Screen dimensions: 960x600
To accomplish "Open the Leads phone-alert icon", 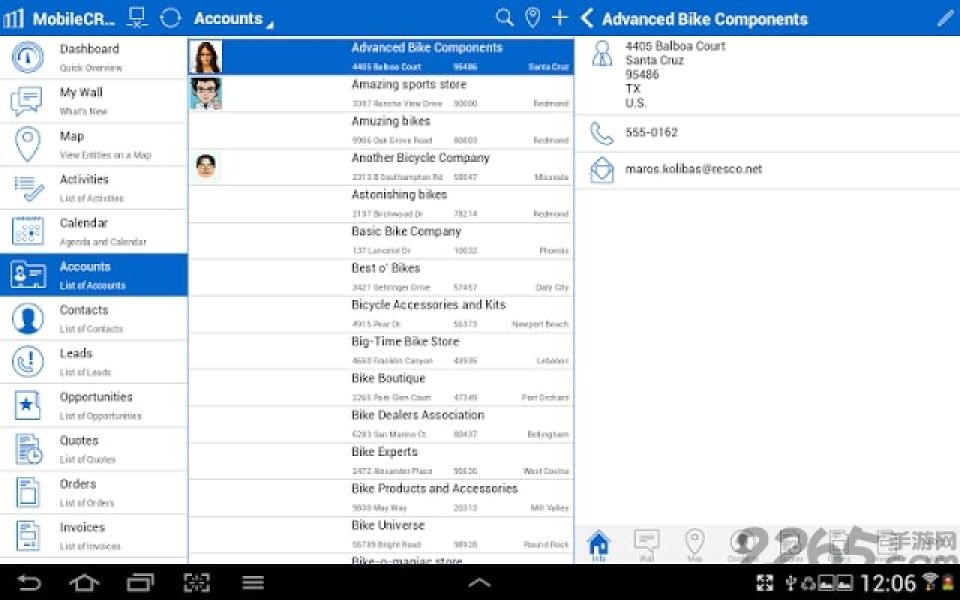I will (28, 362).
